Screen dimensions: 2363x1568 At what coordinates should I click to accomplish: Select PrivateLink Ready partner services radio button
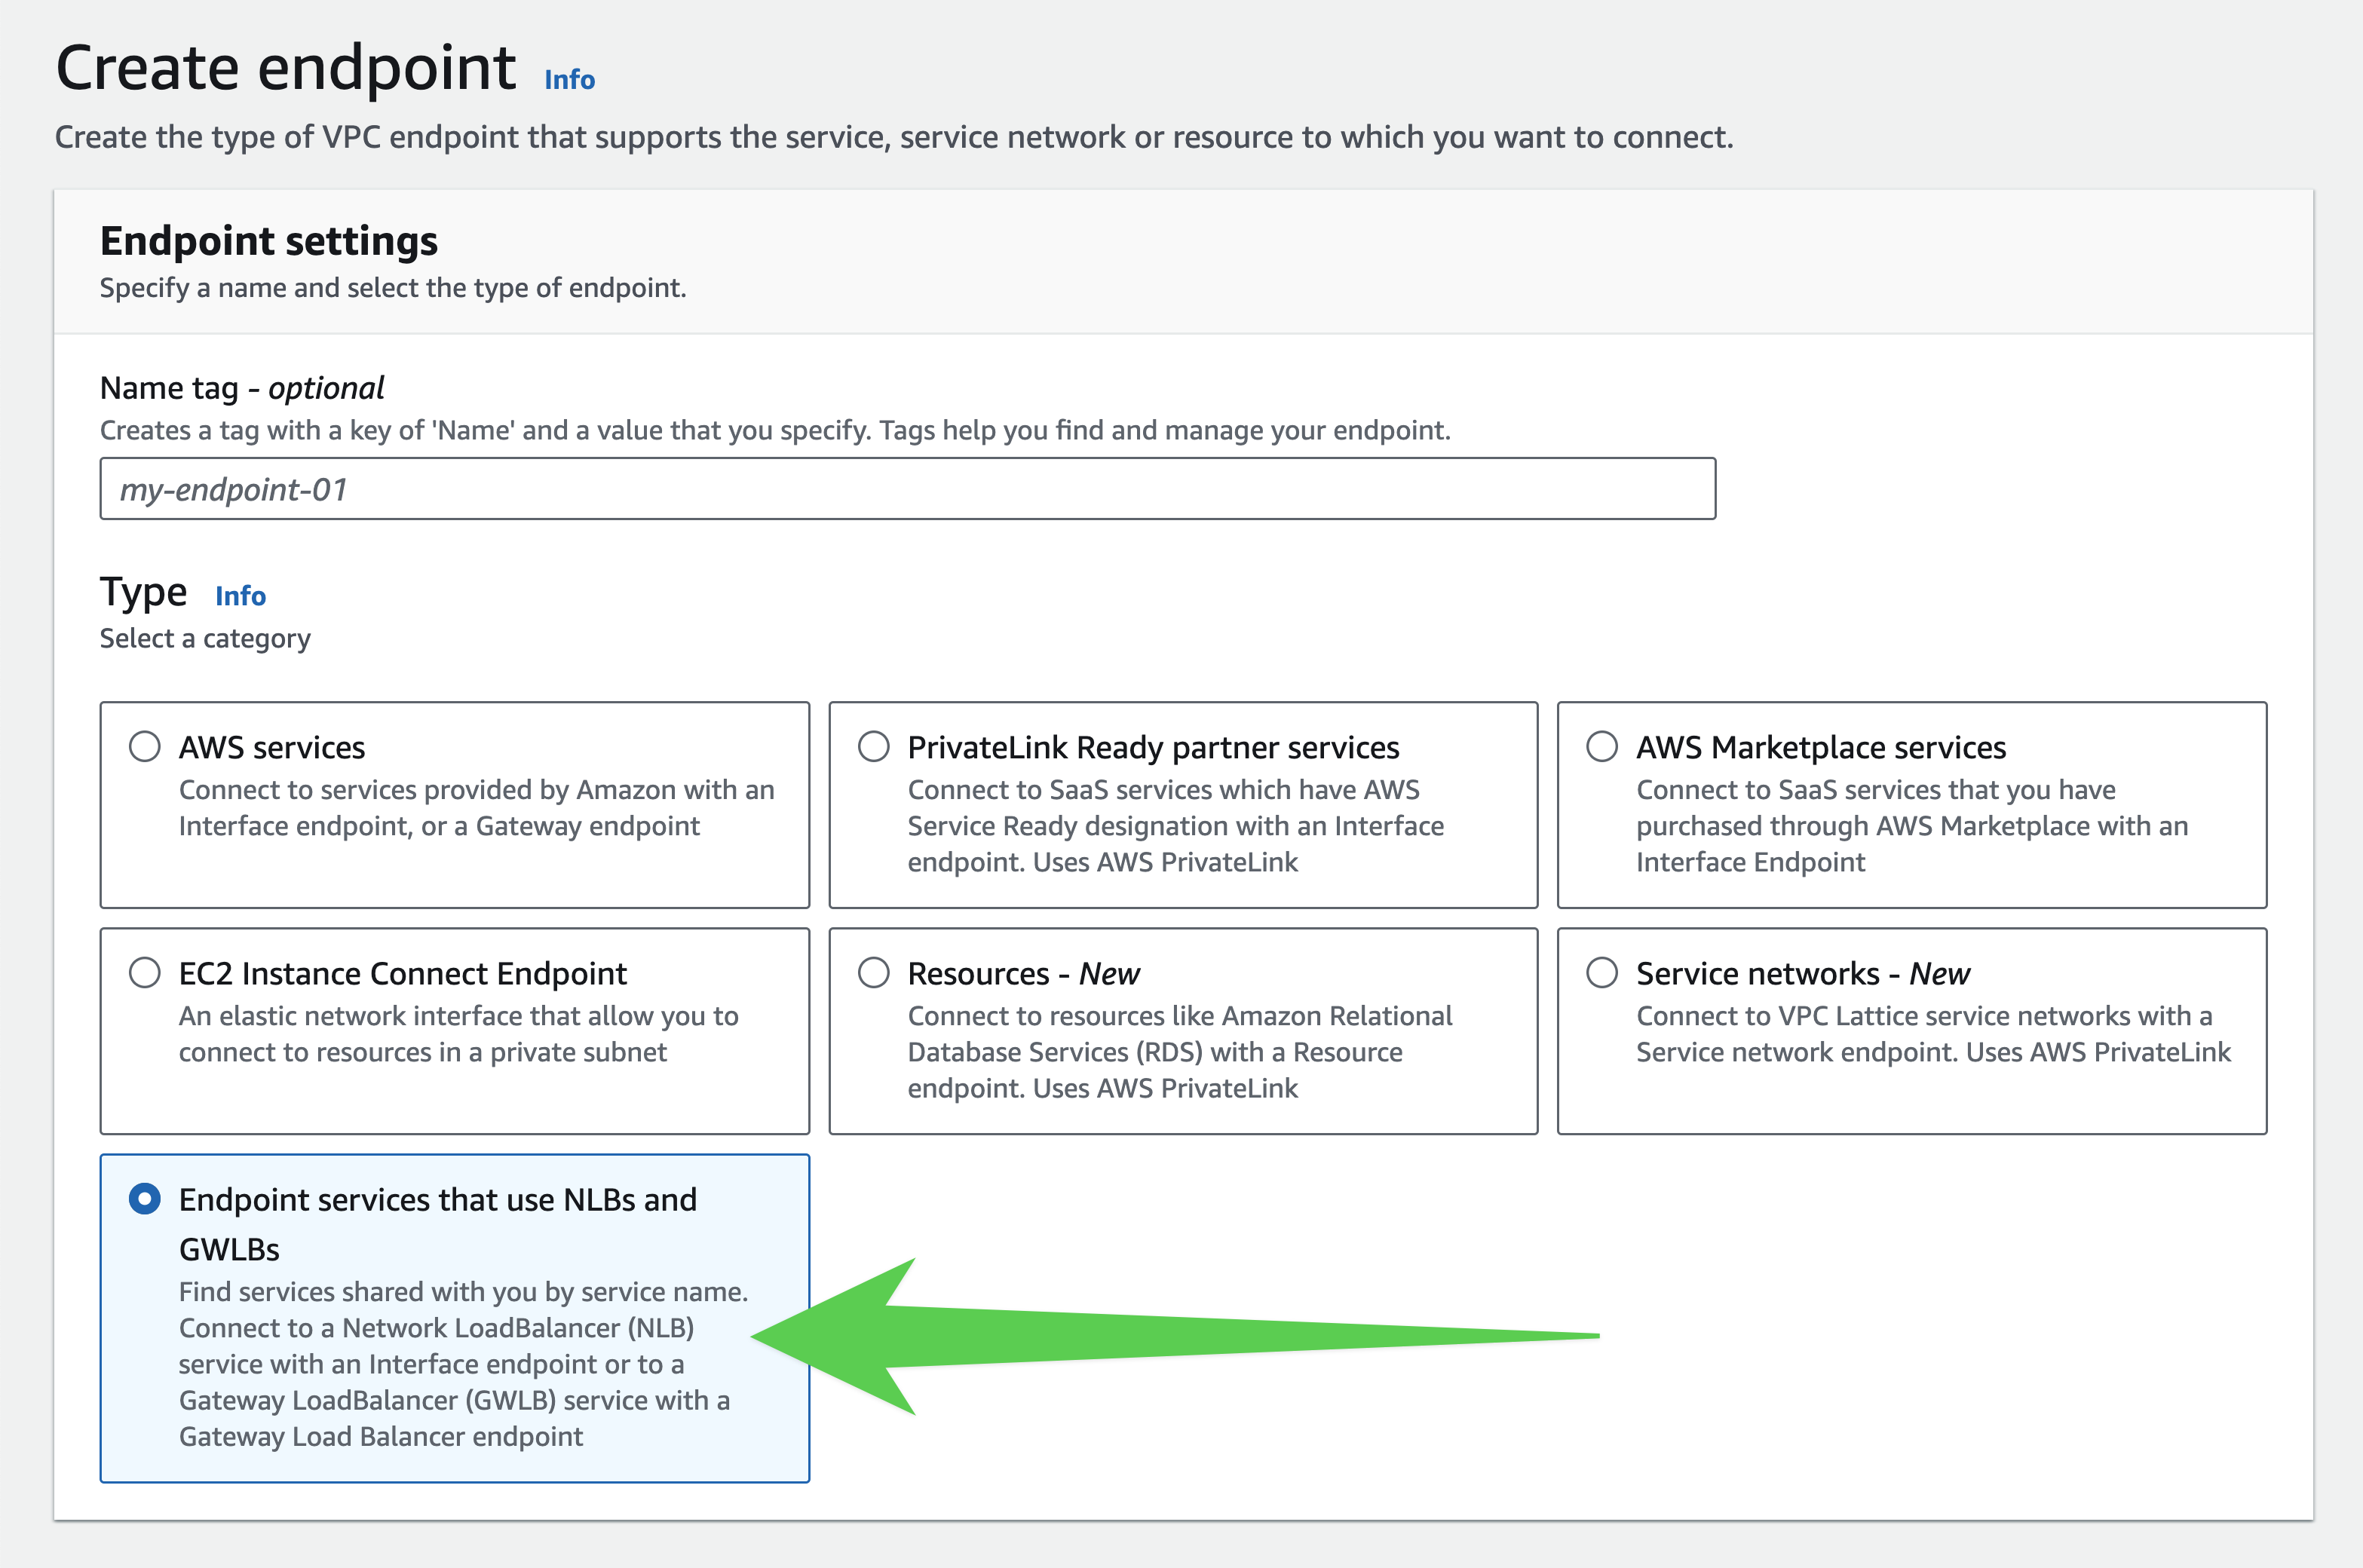[x=873, y=747]
